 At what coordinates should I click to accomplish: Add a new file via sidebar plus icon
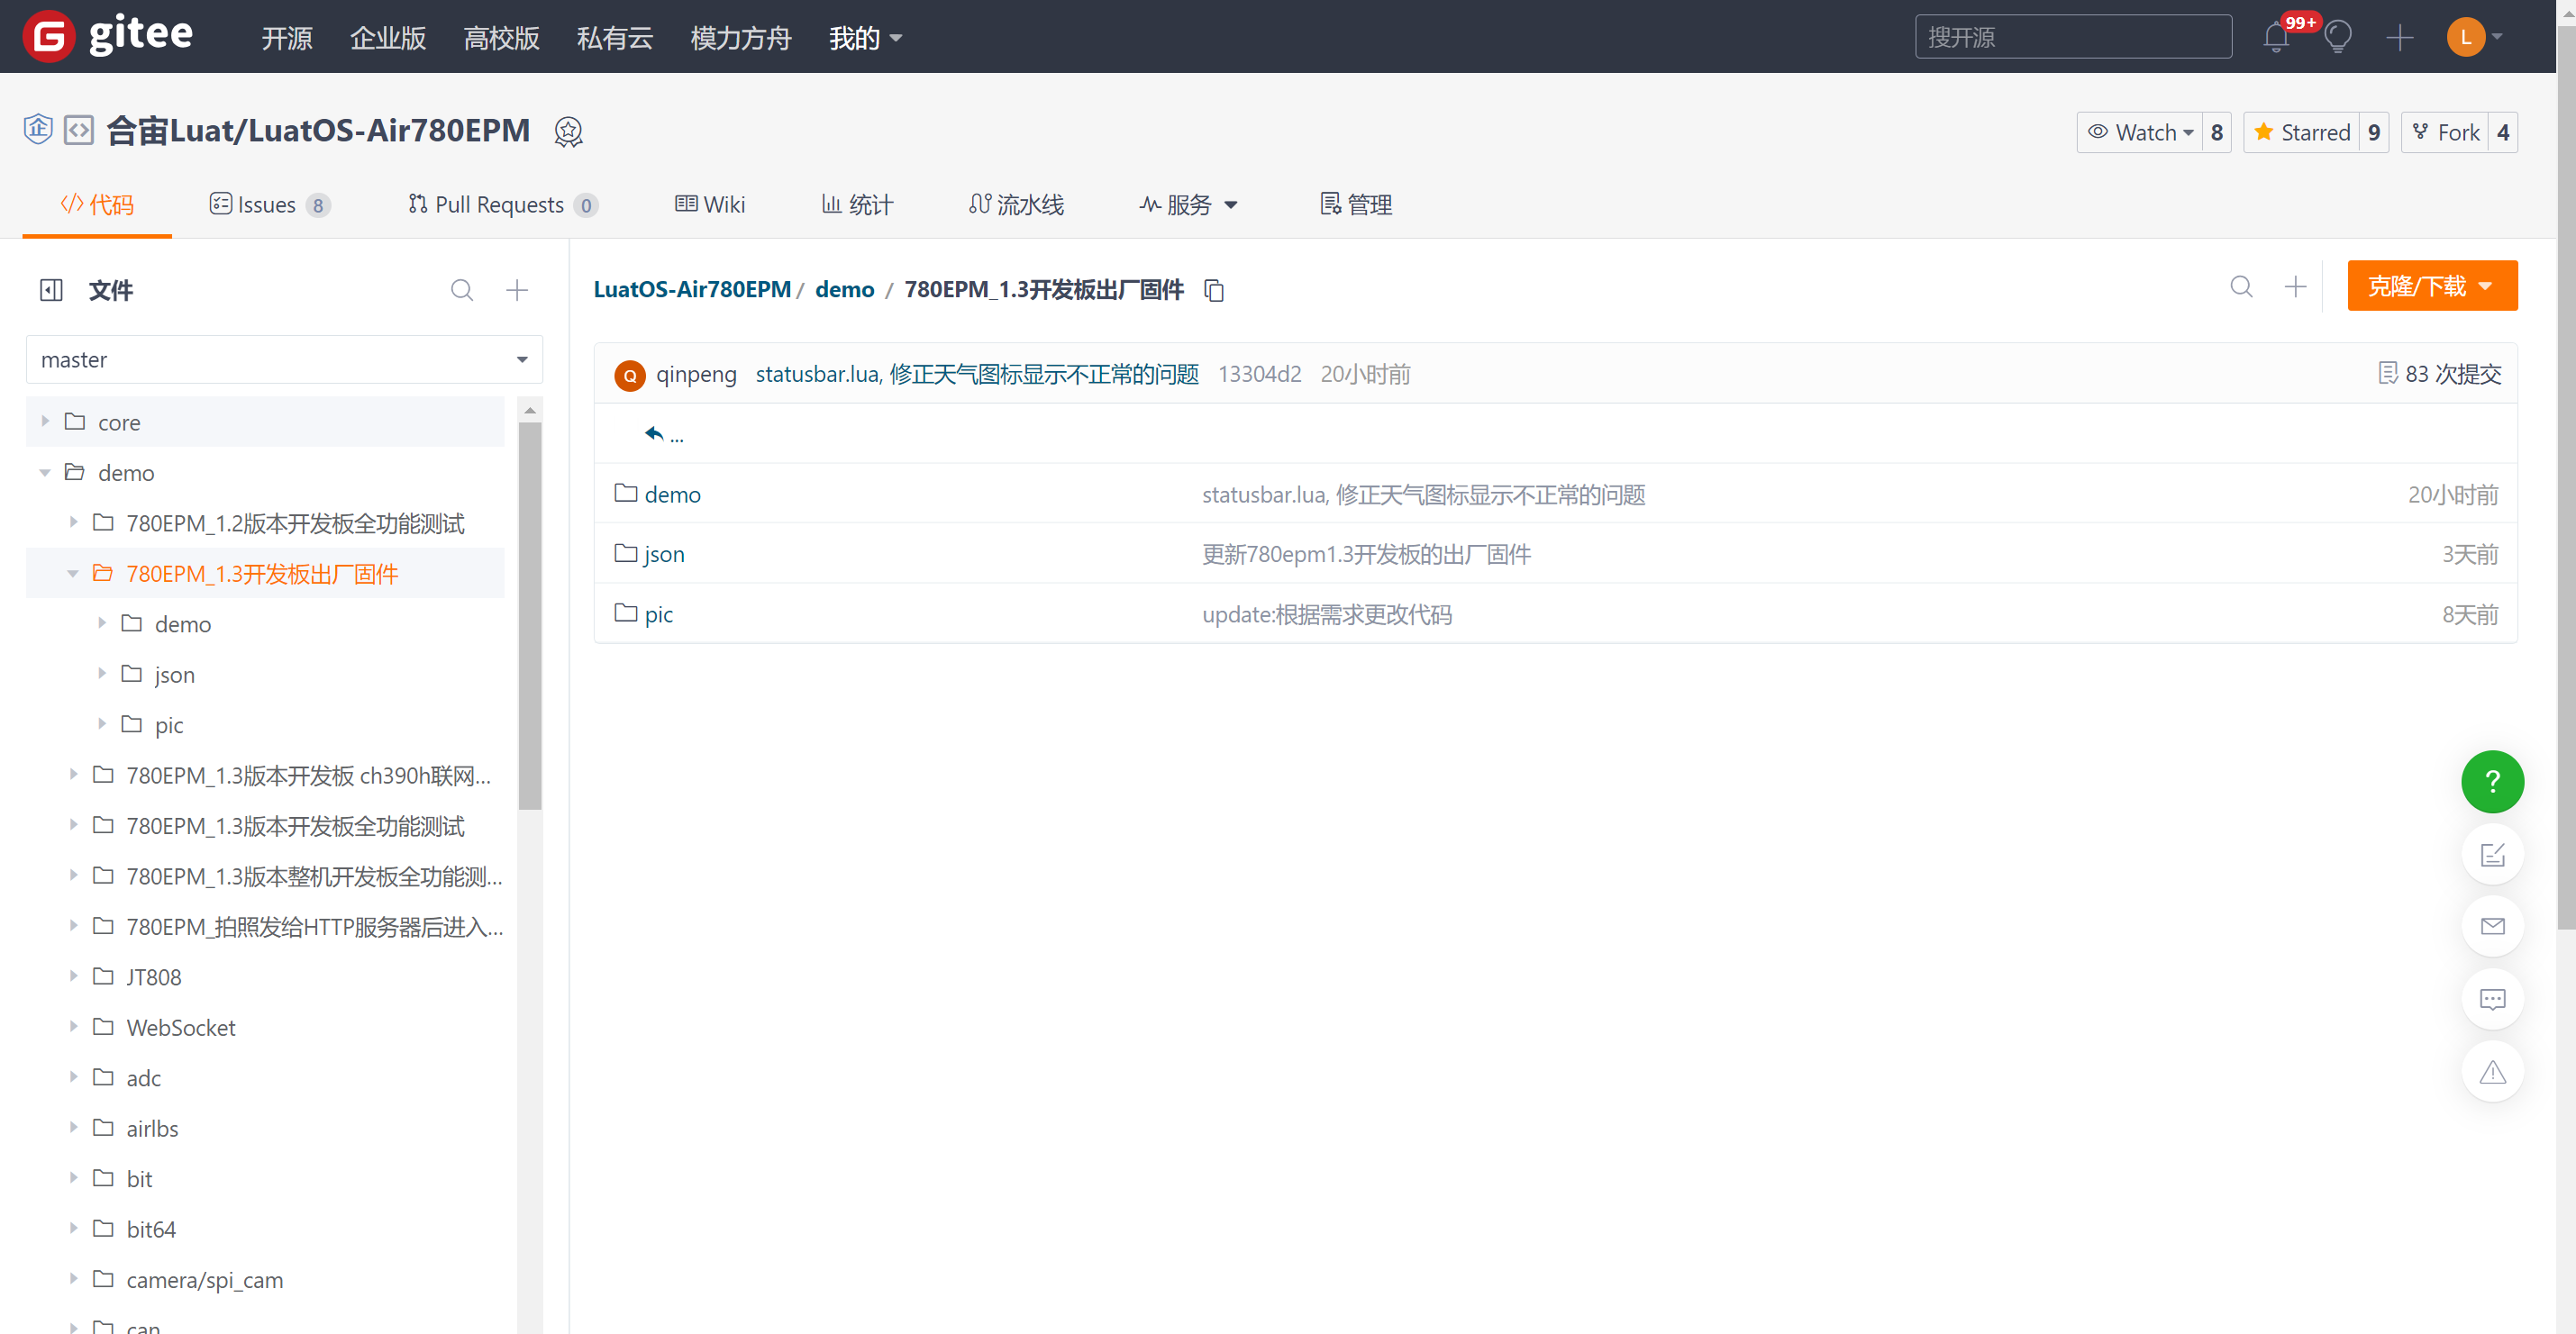point(517,290)
